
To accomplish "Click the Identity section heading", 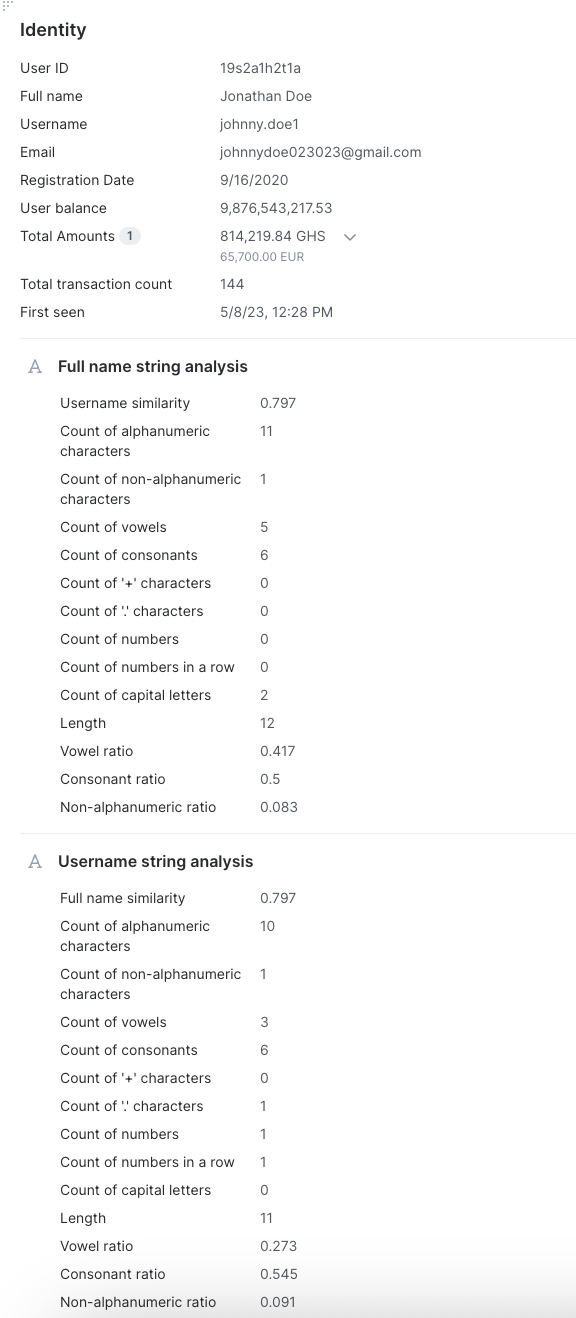I will 53,30.
